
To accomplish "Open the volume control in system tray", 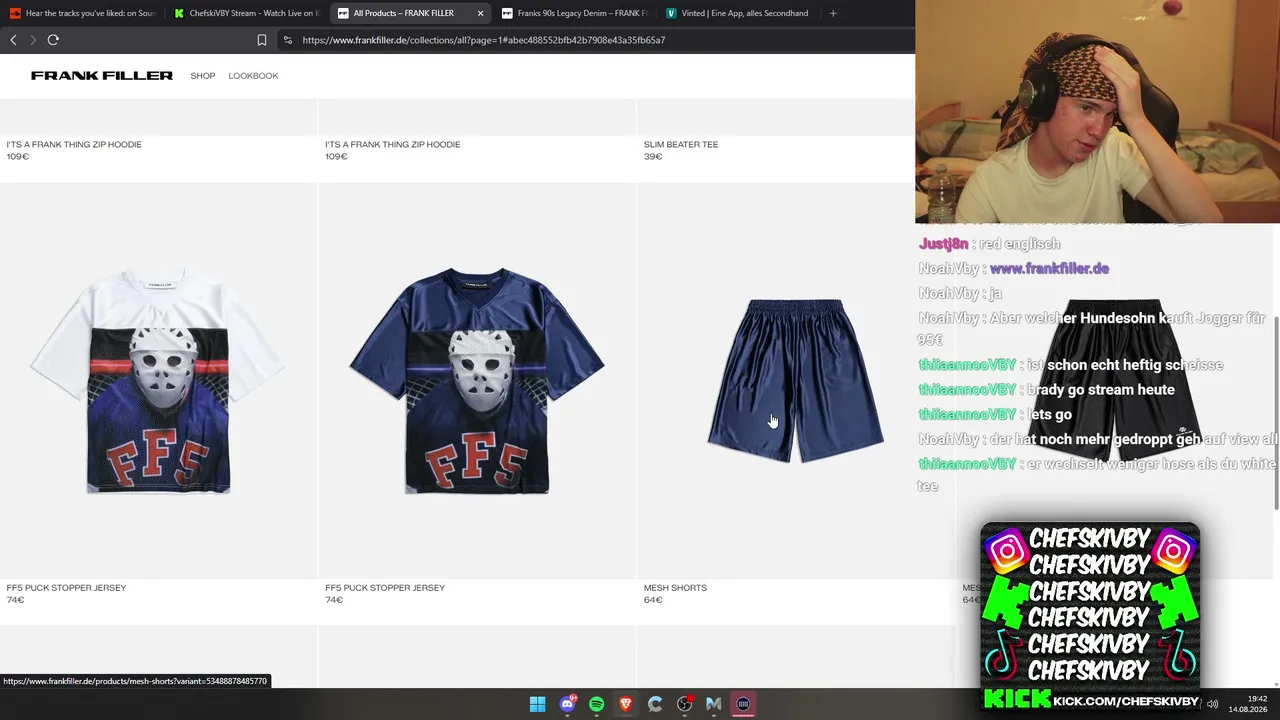I will [x=1212, y=704].
